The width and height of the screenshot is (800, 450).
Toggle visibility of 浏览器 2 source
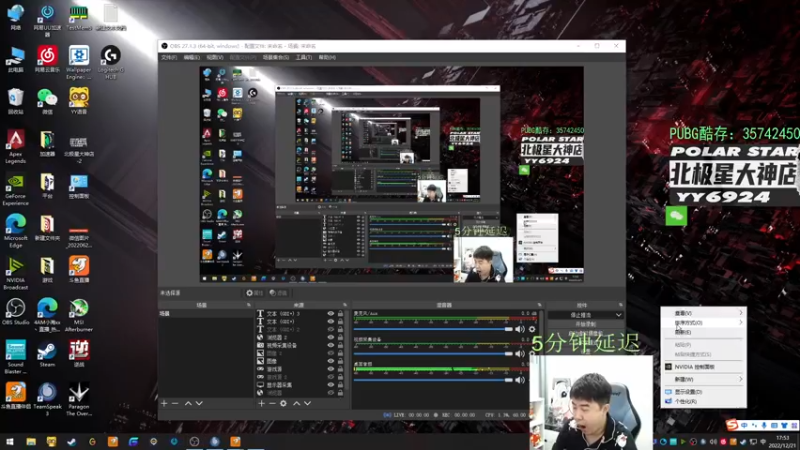pos(331,337)
